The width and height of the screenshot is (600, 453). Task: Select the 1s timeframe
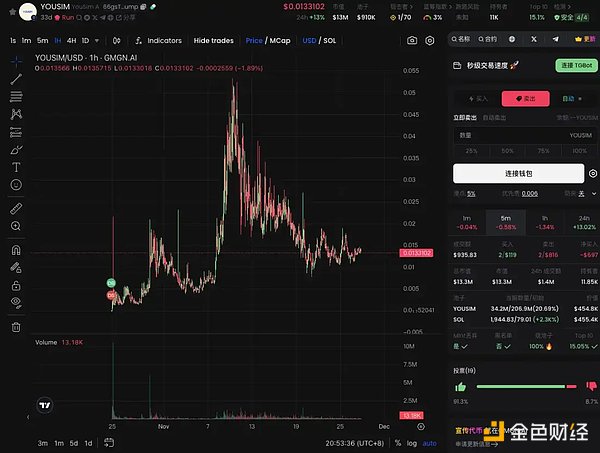pos(13,41)
